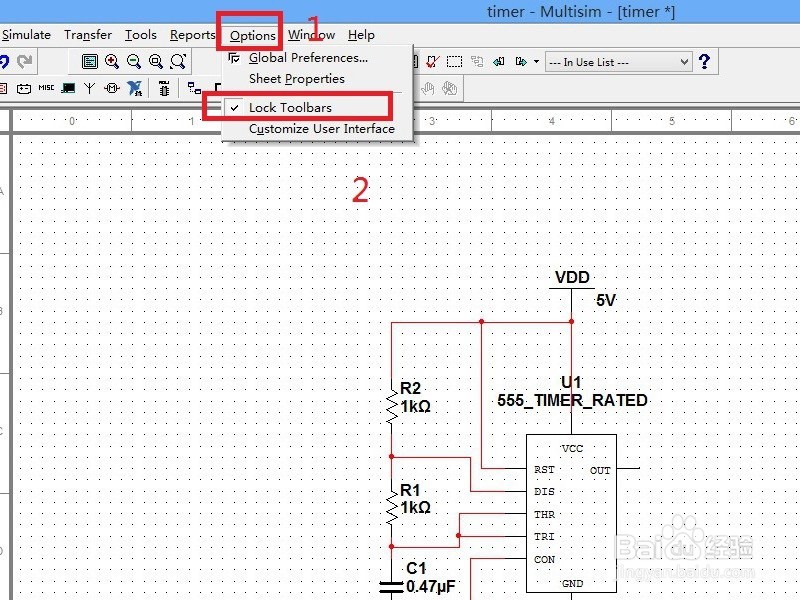This screenshot has width=800, height=600.
Task: Open the Reports menu
Action: click(x=193, y=35)
